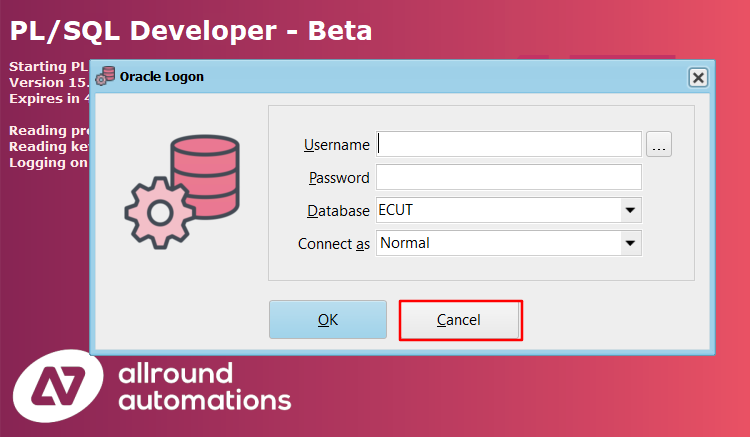Screen dimensions: 750x437
Task: Focus the Password input field
Action: click(x=508, y=178)
